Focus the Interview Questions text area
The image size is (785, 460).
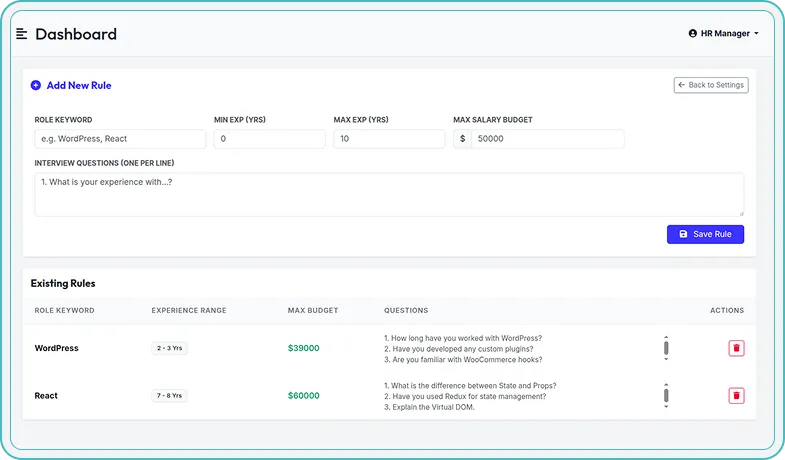(x=388, y=194)
